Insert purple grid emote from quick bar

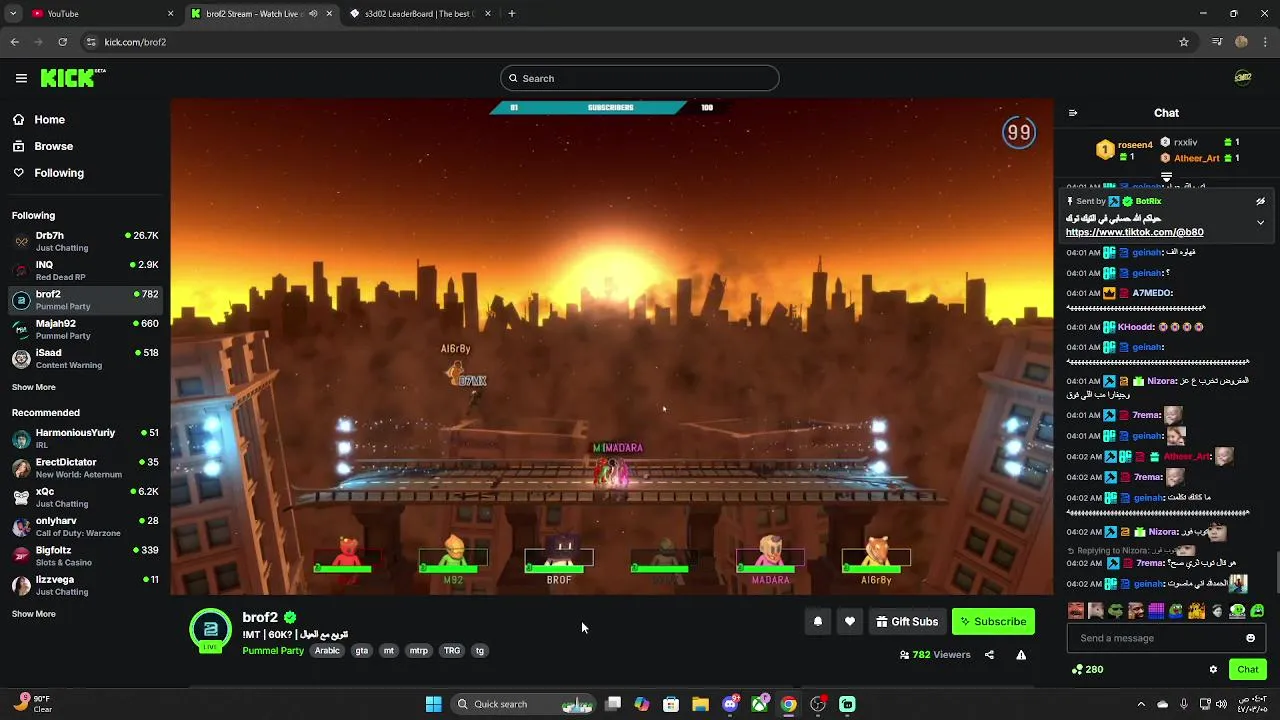point(1156,611)
